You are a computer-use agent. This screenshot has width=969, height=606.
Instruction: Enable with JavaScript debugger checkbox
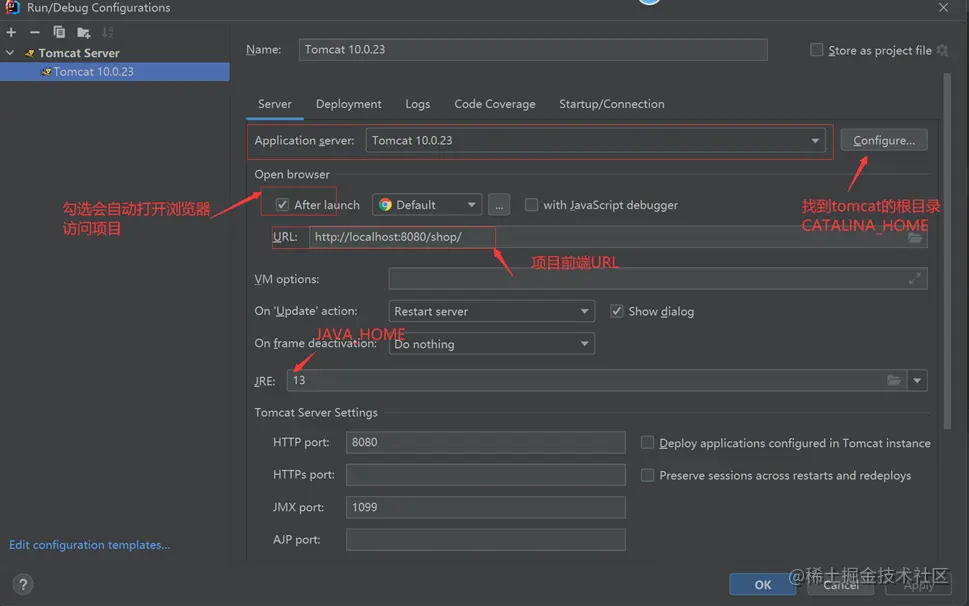532,205
